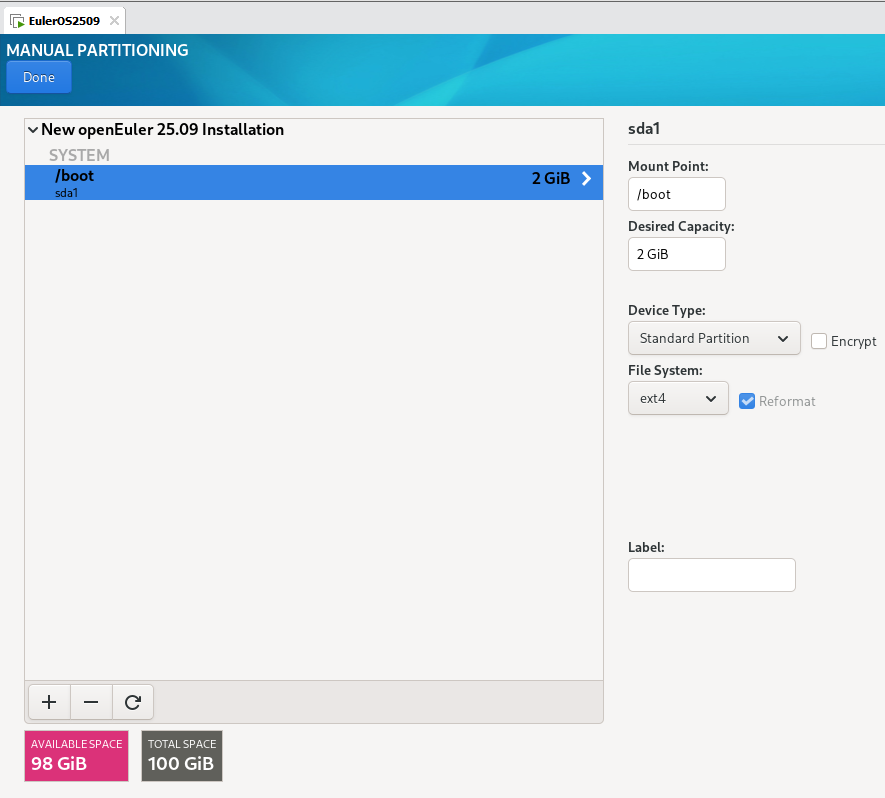The image size is (885, 798).
Task: Collapse New openEuler 25.09 Installation section
Action: pos(33,130)
